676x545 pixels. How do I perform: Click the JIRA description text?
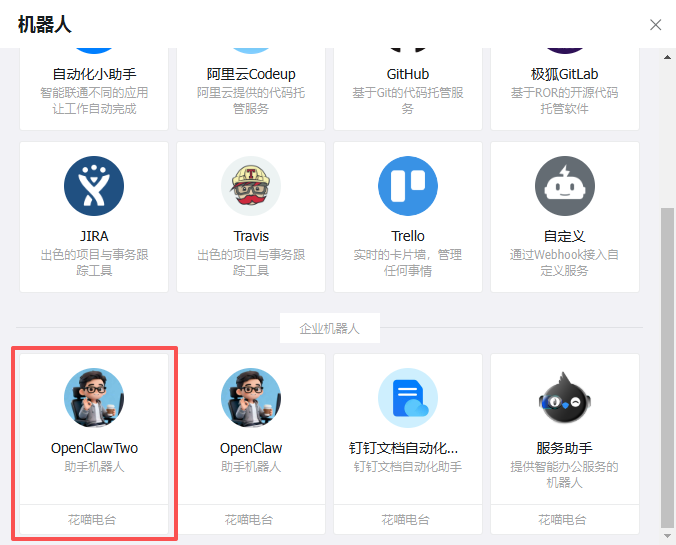point(94,263)
